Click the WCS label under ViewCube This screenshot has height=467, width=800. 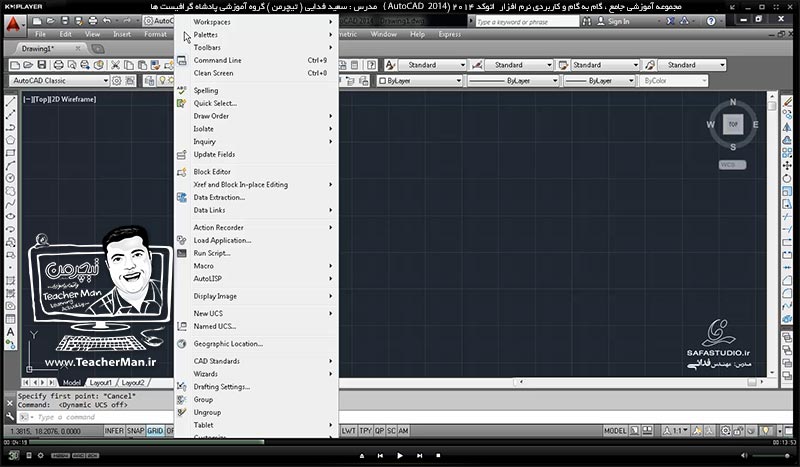732,164
